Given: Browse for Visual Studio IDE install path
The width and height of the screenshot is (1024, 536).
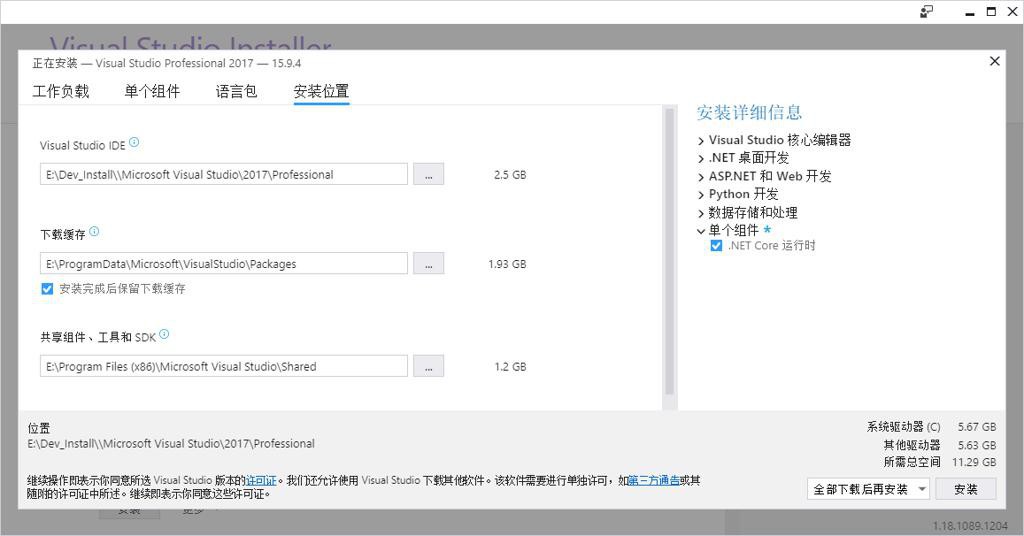Looking at the screenshot, I should [x=428, y=174].
